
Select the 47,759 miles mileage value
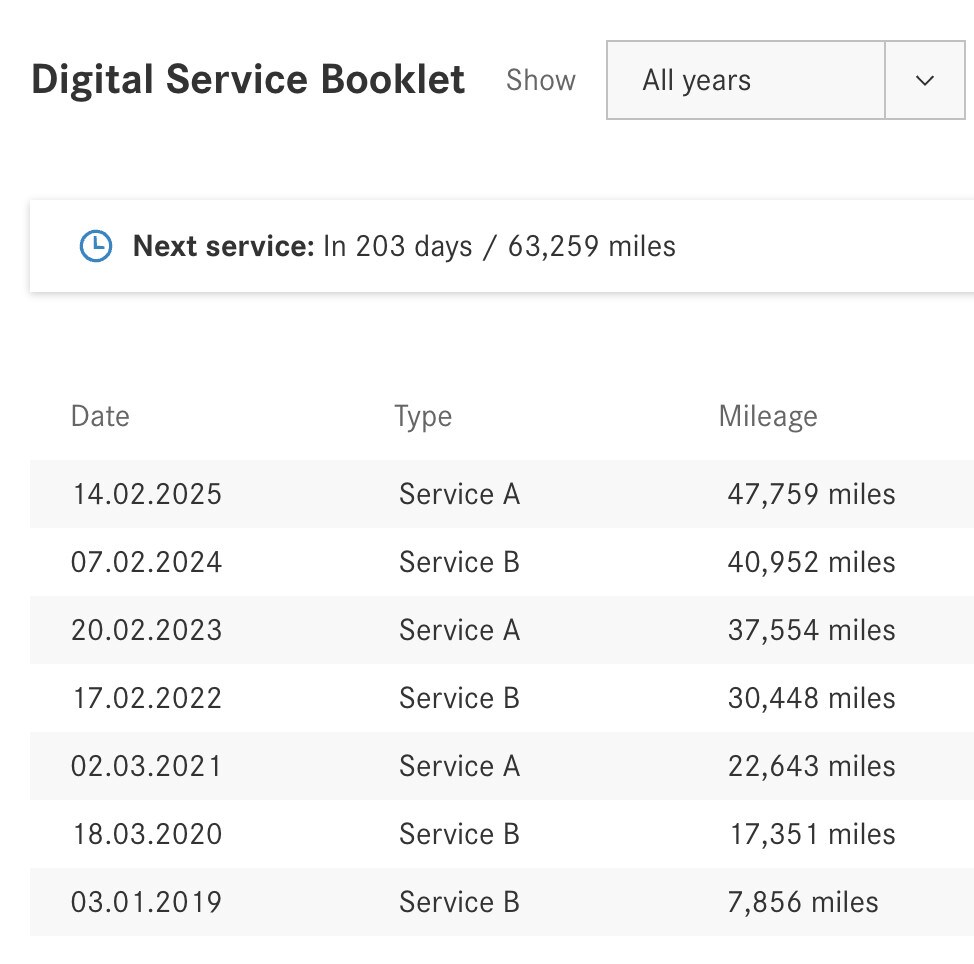point(811,494)
